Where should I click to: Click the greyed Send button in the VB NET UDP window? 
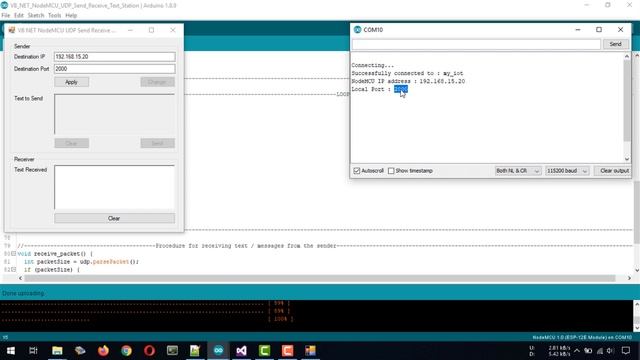click(158, 143)
